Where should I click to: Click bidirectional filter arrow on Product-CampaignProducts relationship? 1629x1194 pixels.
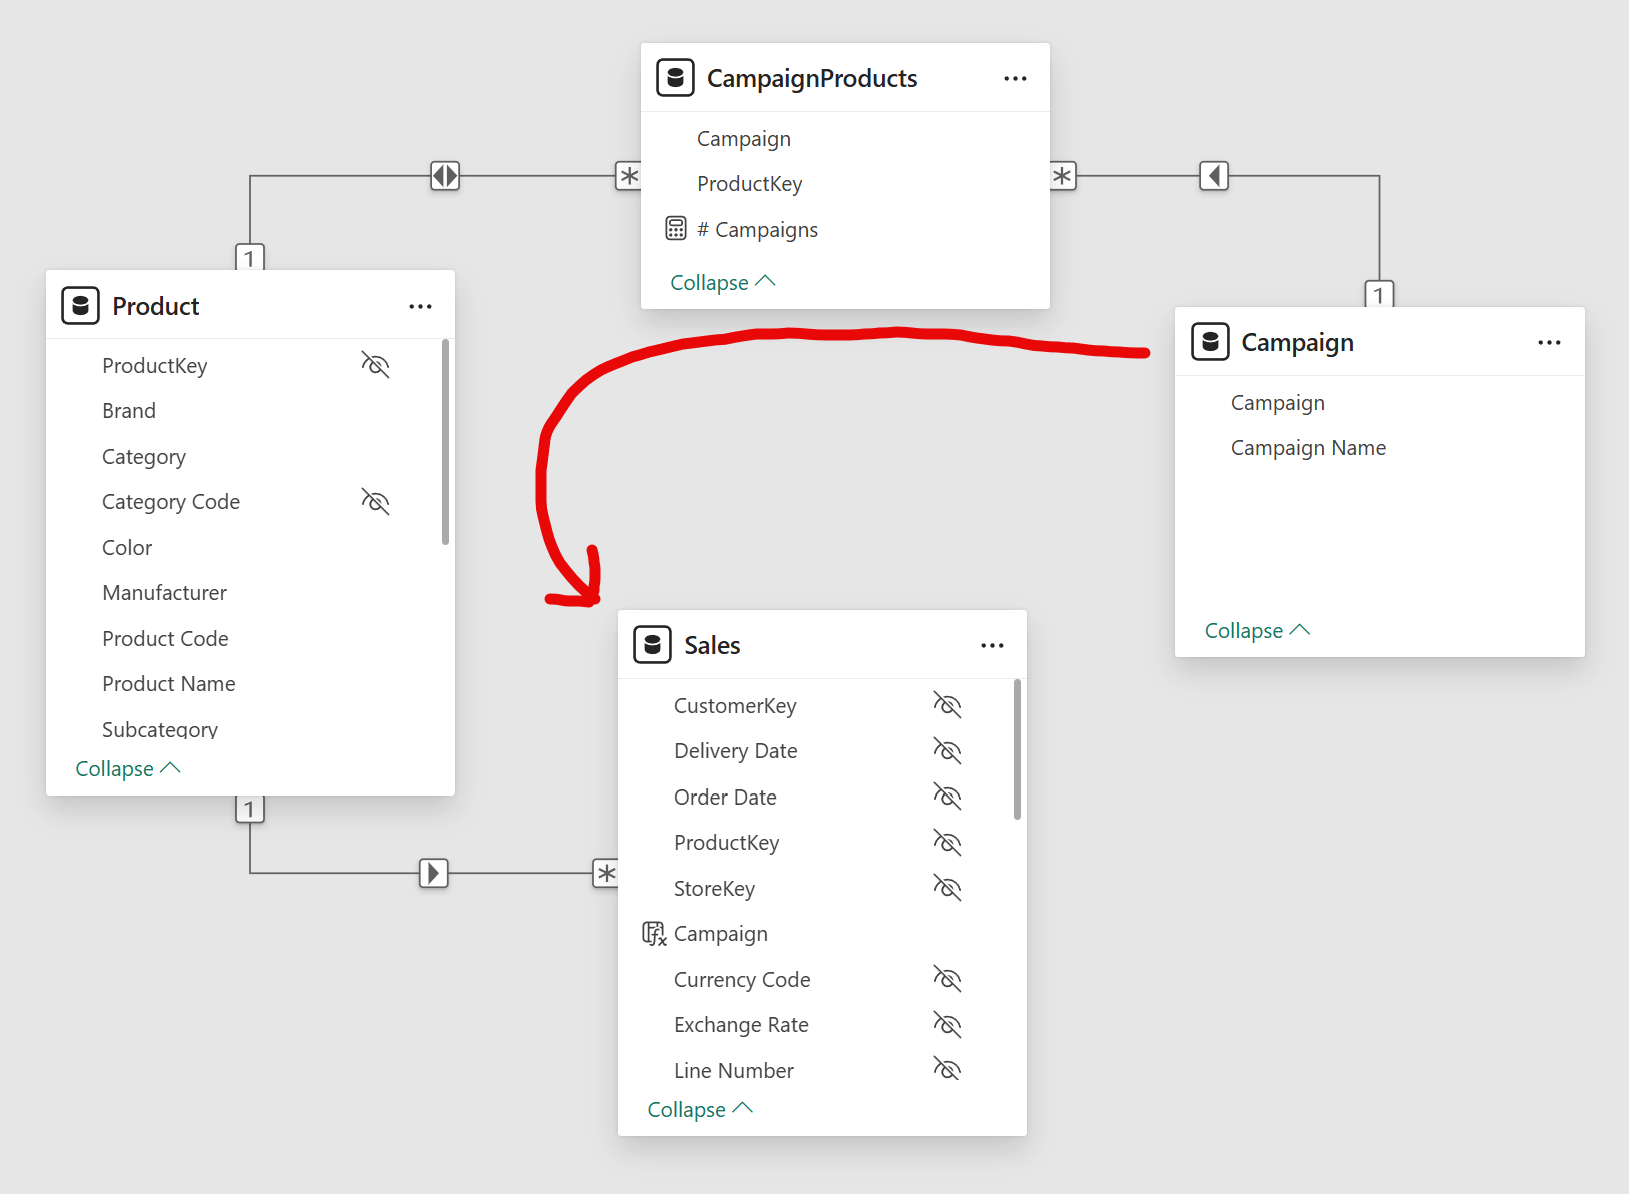click(445, 176)
